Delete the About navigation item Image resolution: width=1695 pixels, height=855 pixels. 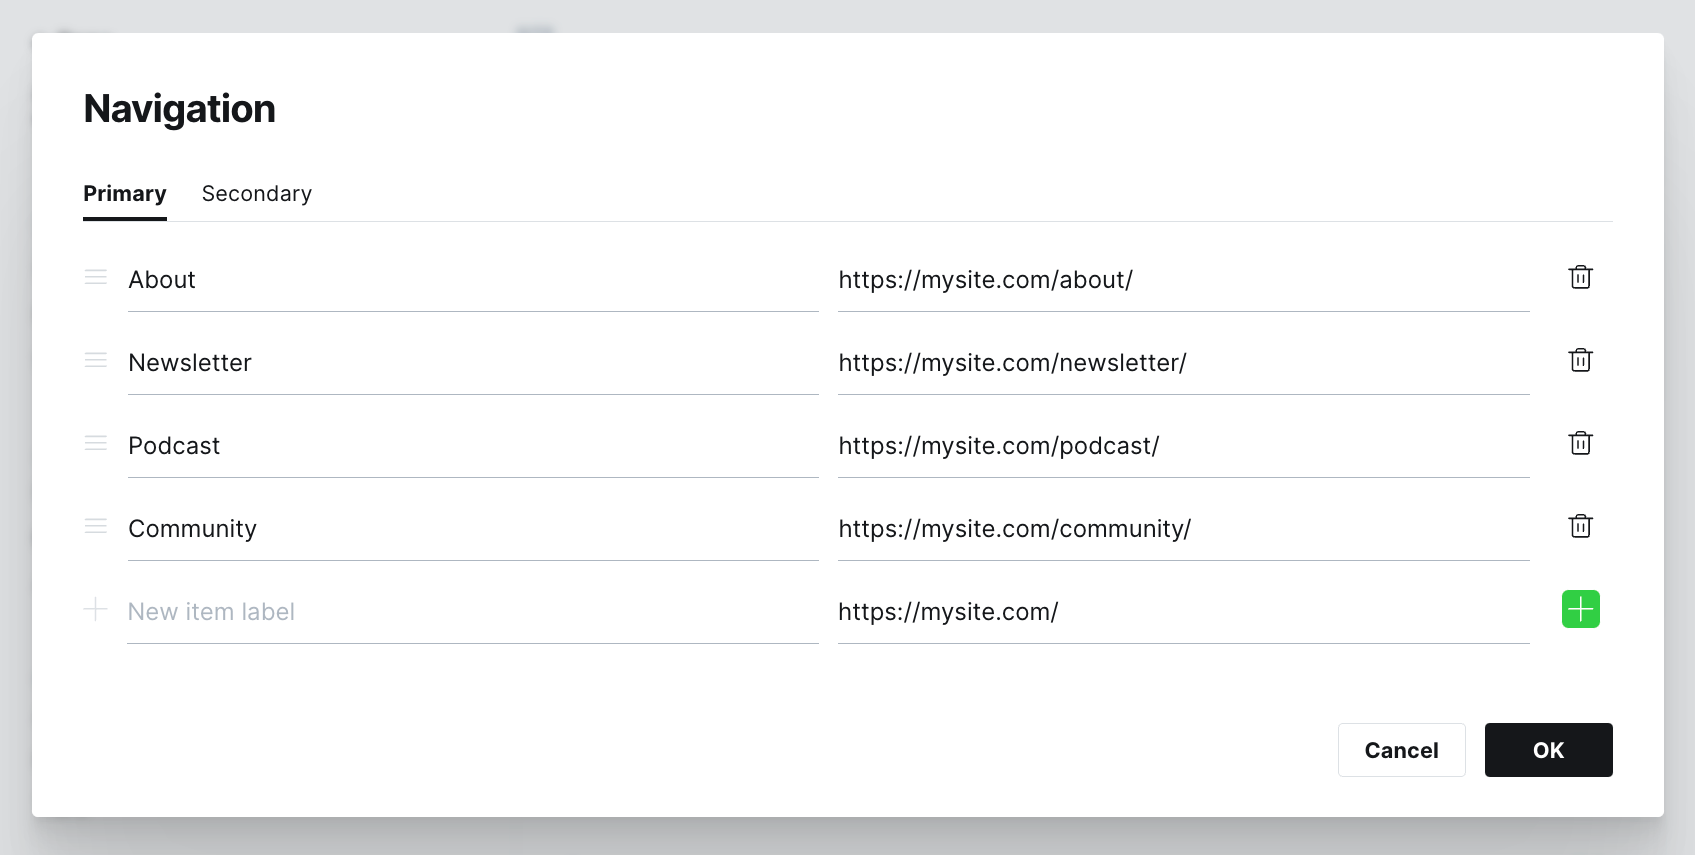tap(1580, 278)
